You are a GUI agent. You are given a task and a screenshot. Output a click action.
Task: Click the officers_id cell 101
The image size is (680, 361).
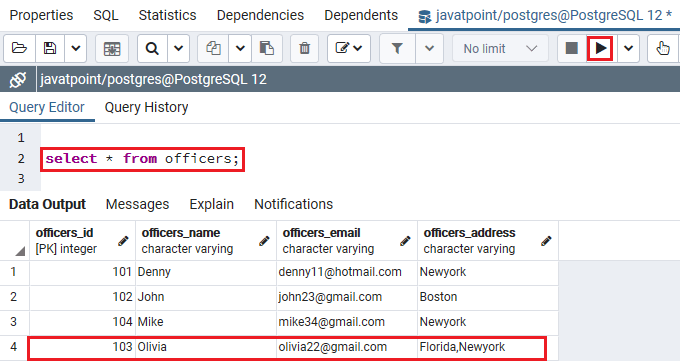82,272
